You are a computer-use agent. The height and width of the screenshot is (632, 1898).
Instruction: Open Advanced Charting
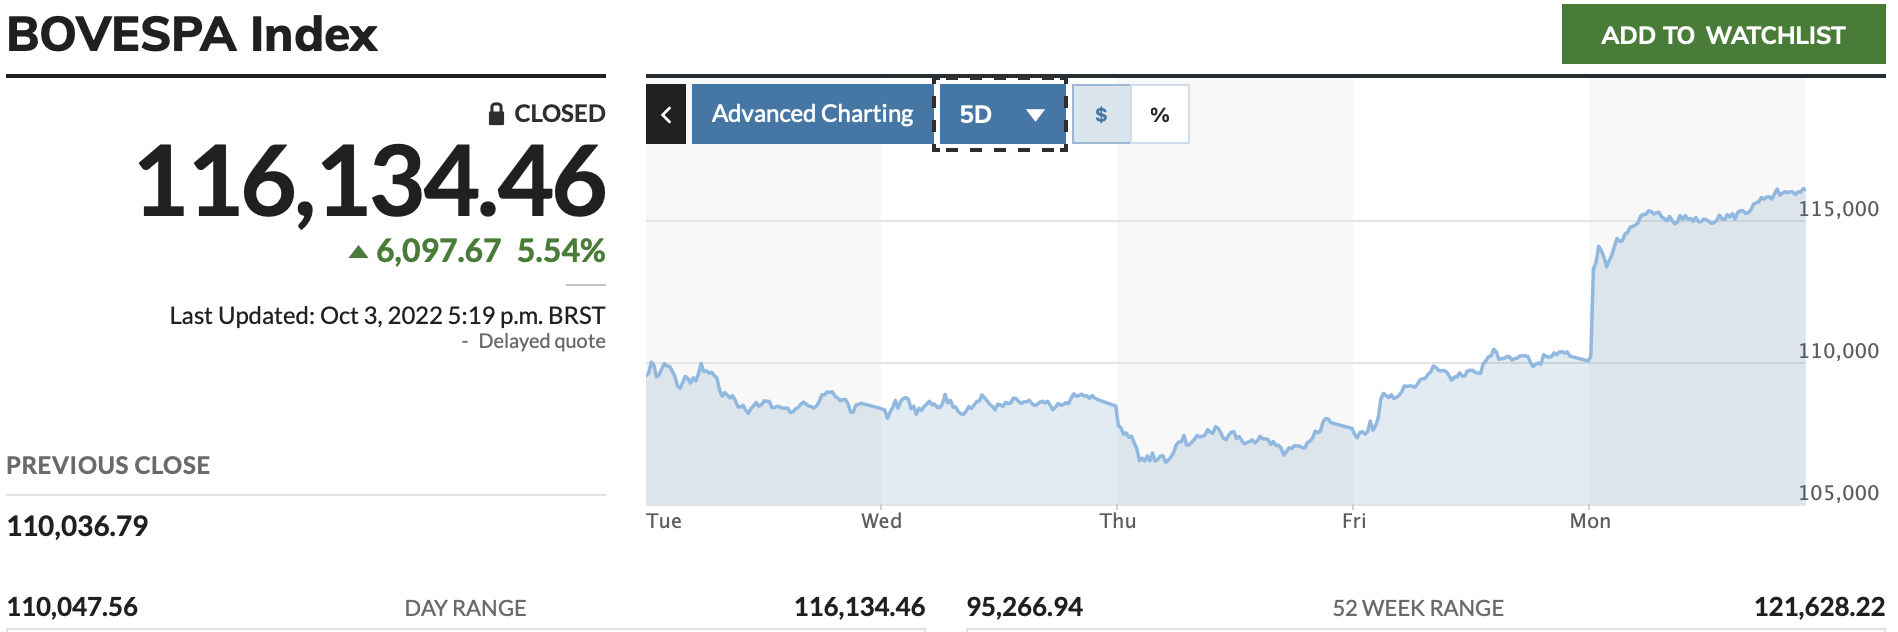(x=812, y=115)
